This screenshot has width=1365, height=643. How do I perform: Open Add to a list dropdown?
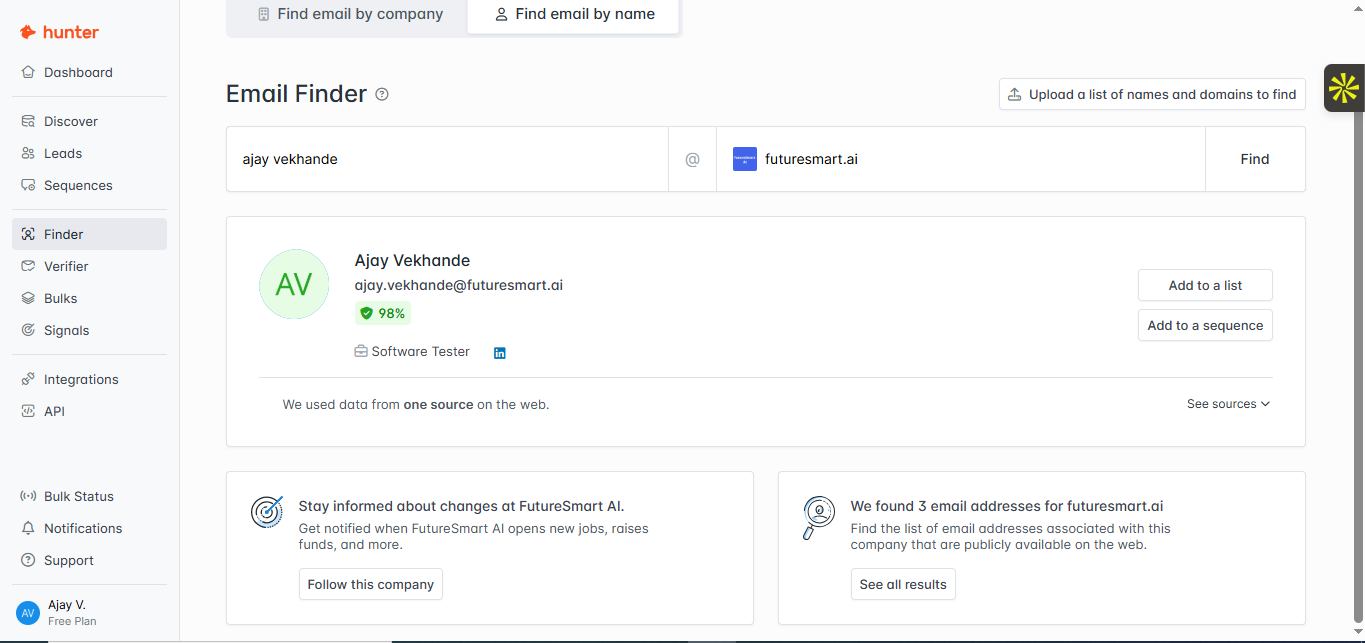click(1205, 285)
